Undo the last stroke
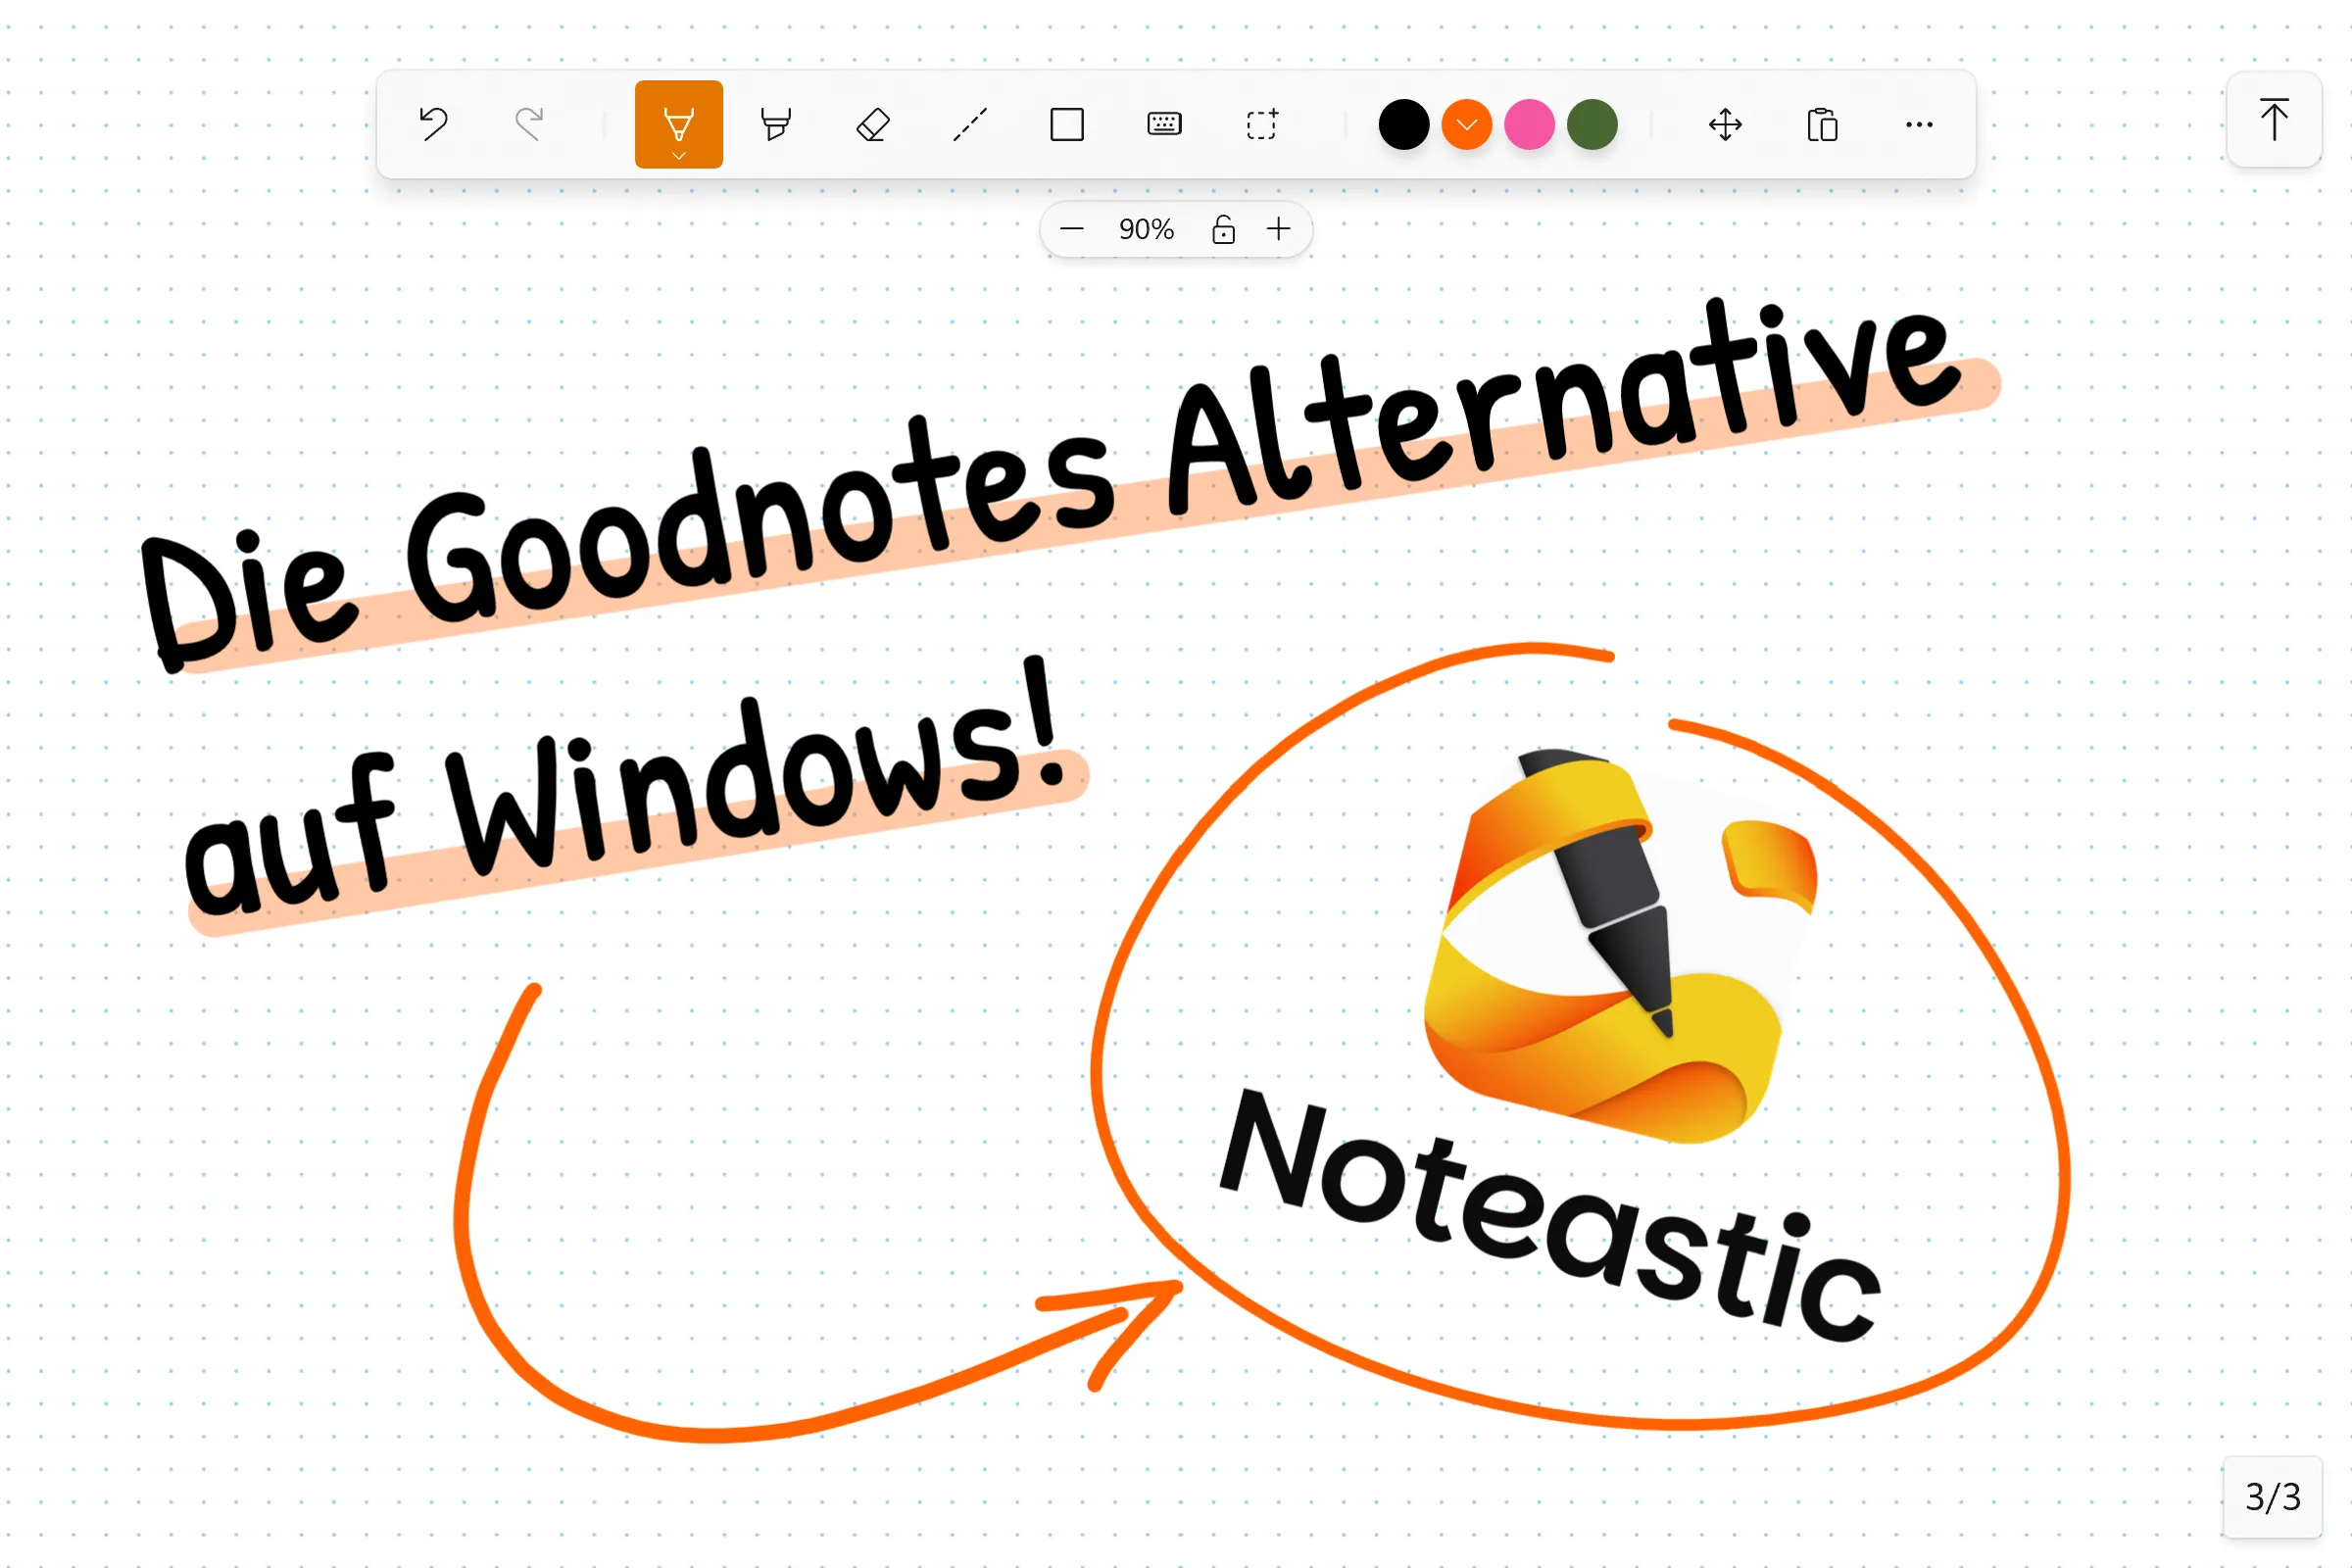Screen dimensions: 2352x1568 pos(433,124)
